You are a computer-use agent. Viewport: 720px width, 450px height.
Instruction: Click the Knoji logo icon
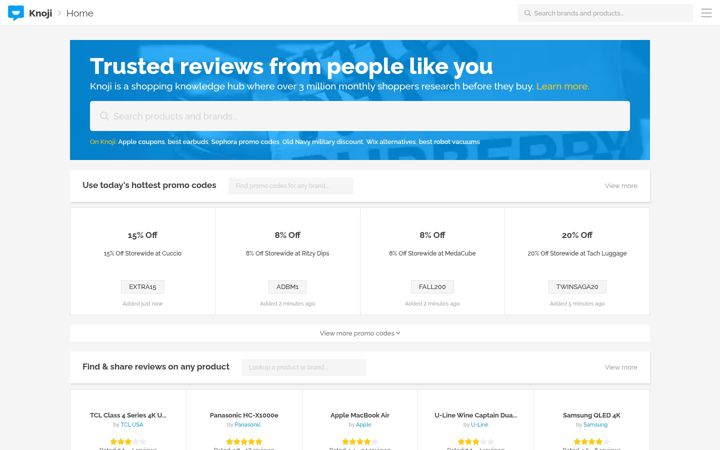tap(16, 13)
